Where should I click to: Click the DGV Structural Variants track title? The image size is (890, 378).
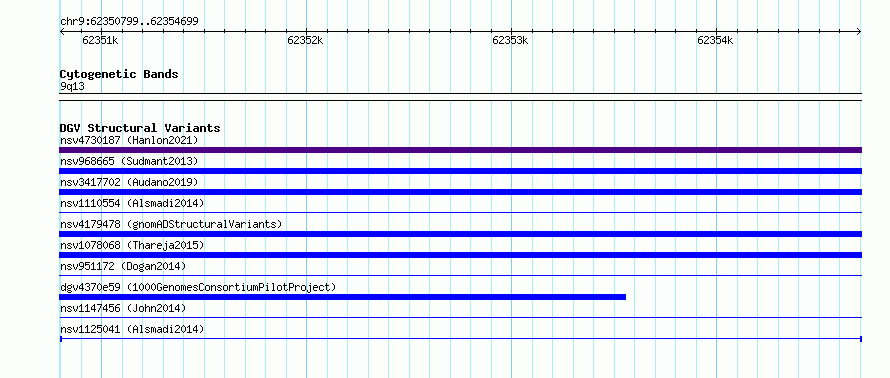pos(140,128)
